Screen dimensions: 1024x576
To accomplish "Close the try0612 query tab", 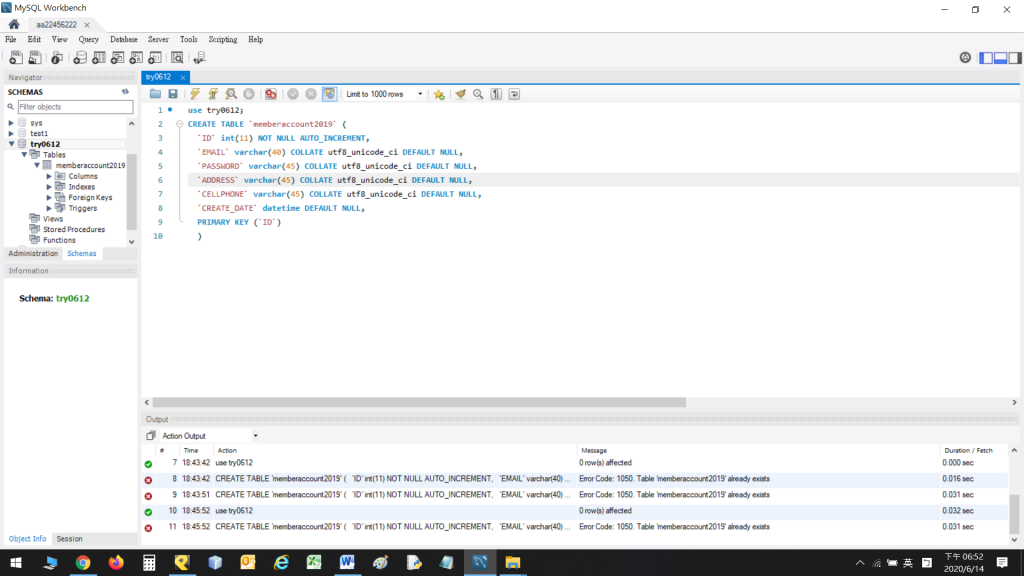I will pyautogui.click(x=183, y=77).
